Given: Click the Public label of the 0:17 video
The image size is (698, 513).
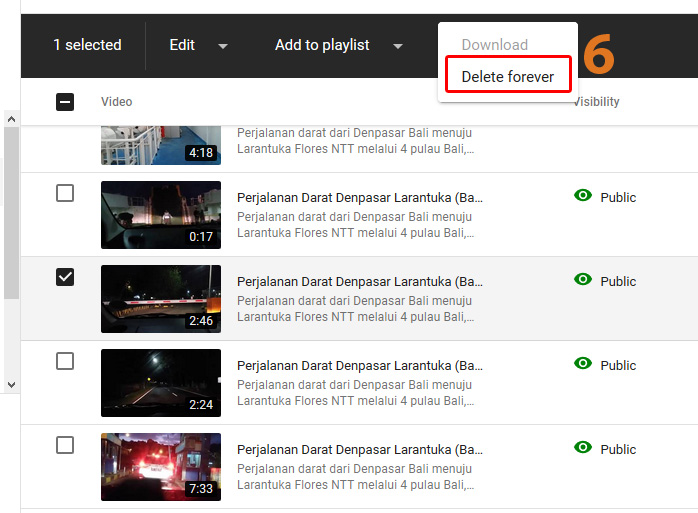Looking at the screenshot, I should click(x=618, y=197).
